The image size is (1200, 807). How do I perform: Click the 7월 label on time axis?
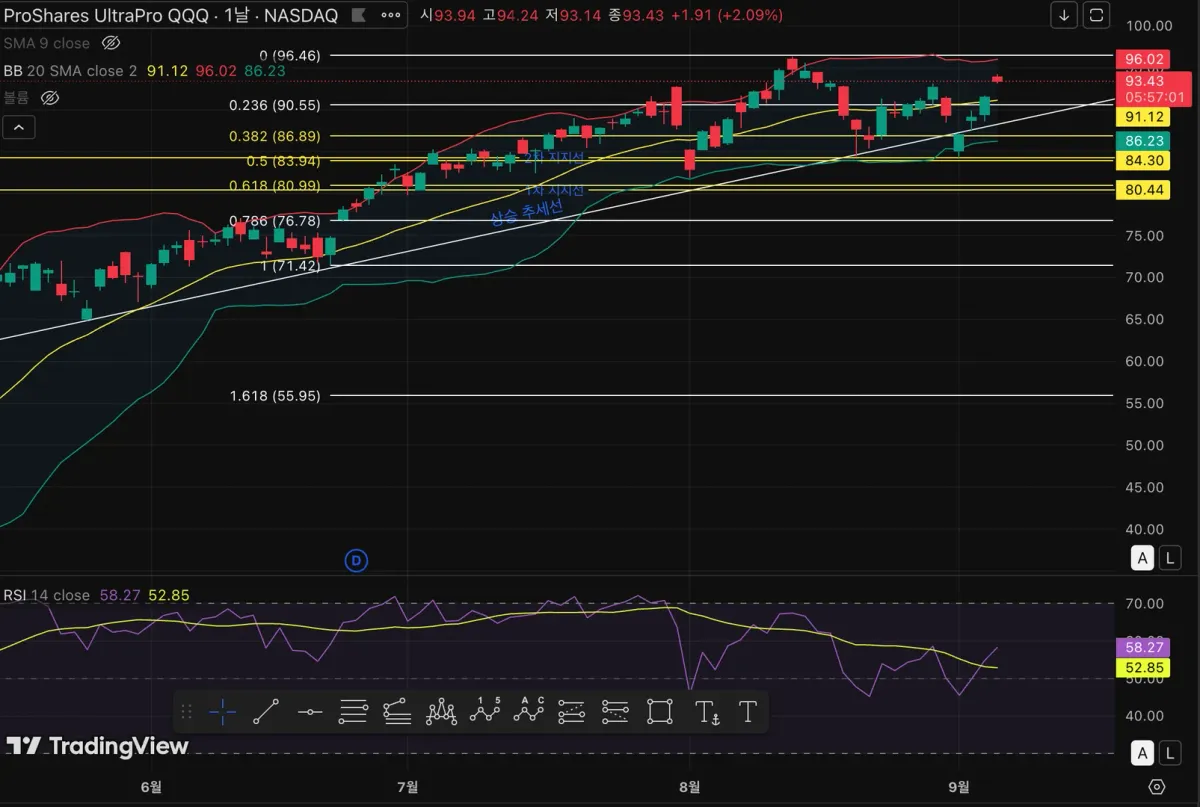click(407, 786)
